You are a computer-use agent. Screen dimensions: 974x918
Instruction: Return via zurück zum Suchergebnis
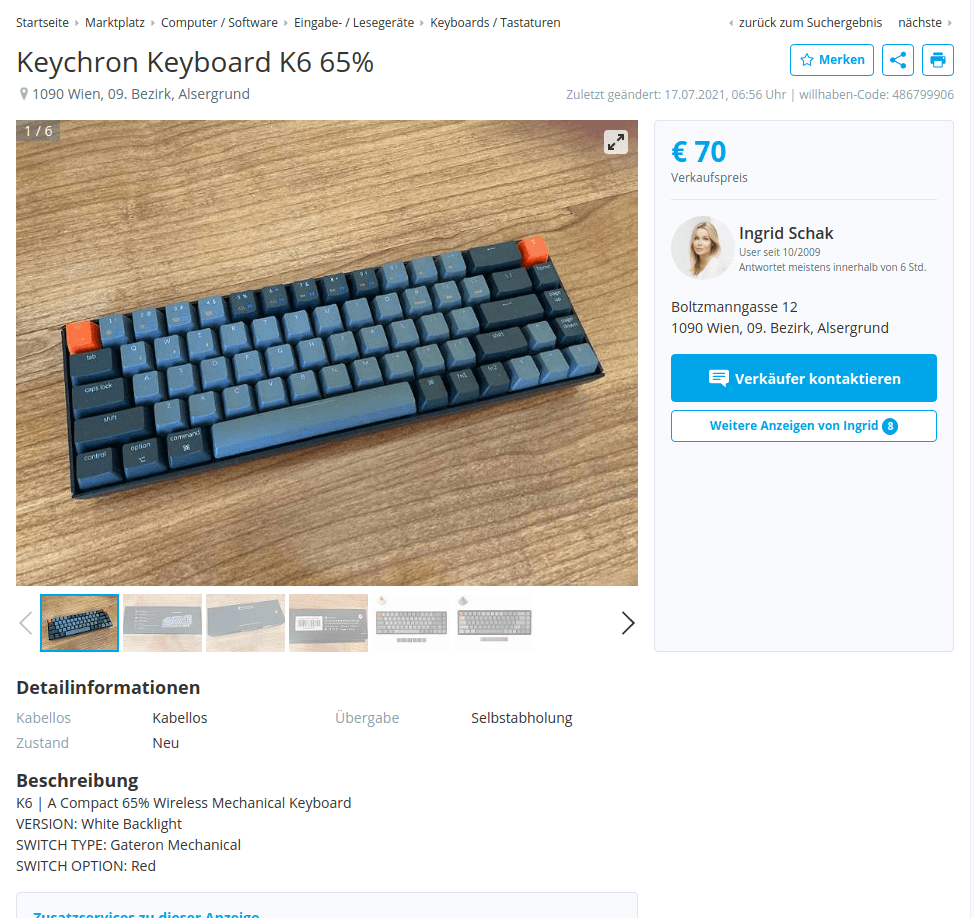pos(810,23)
